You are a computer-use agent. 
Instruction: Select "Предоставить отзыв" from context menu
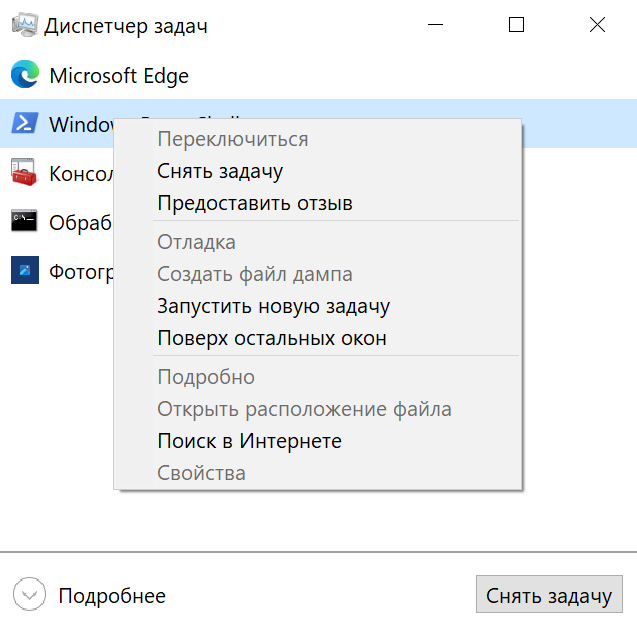coord(255,204)
